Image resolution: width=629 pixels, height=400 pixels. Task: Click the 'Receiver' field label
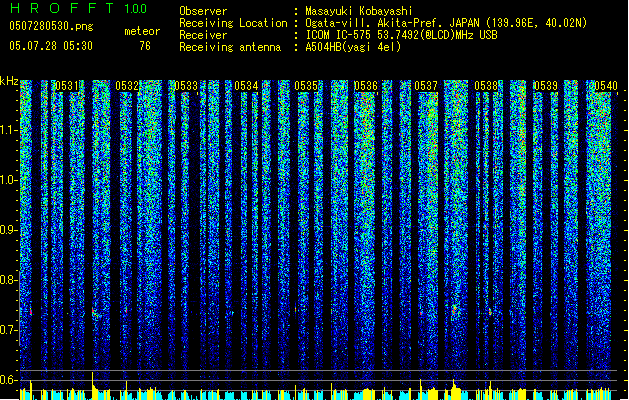203,35
